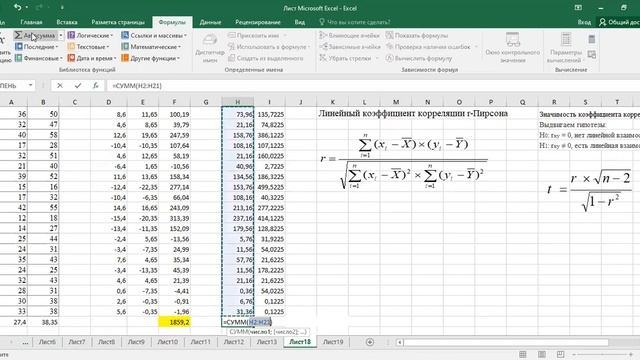Click the Pearson correlation formula image
Image resolution: width=640 pixels, height=360 pixels.
click(x=404, y=162)
